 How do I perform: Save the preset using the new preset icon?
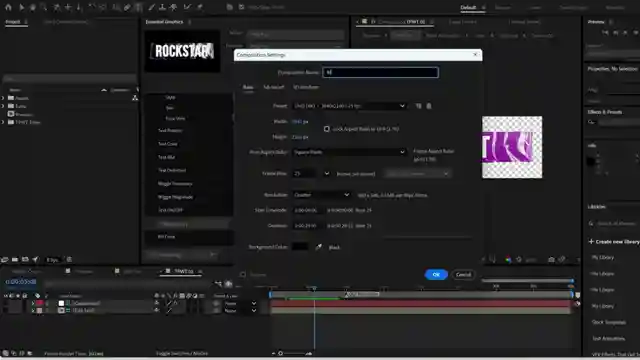pyautogui.click(x=418, y=106)
